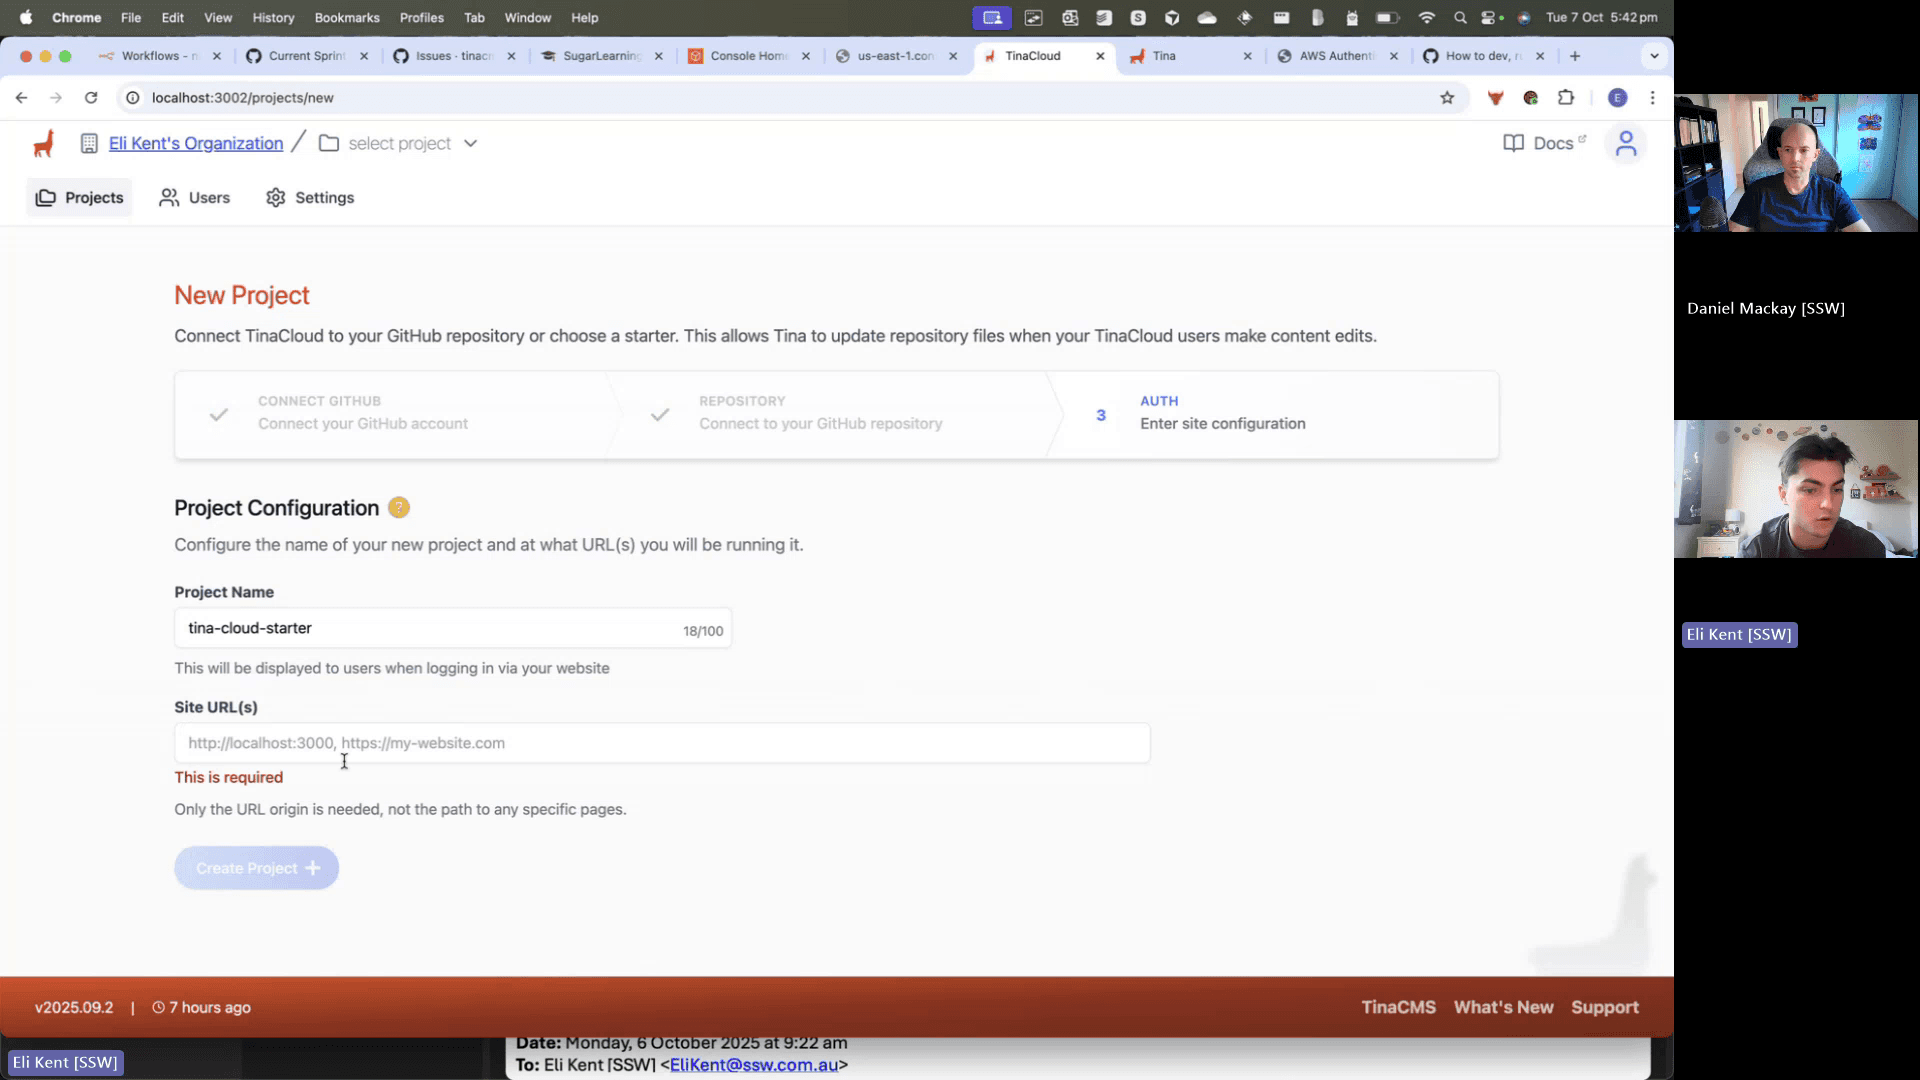Open the Bookmarks menu in menu bar
This screenshot has width=1920, height=1080.
[x=347, y=18]
